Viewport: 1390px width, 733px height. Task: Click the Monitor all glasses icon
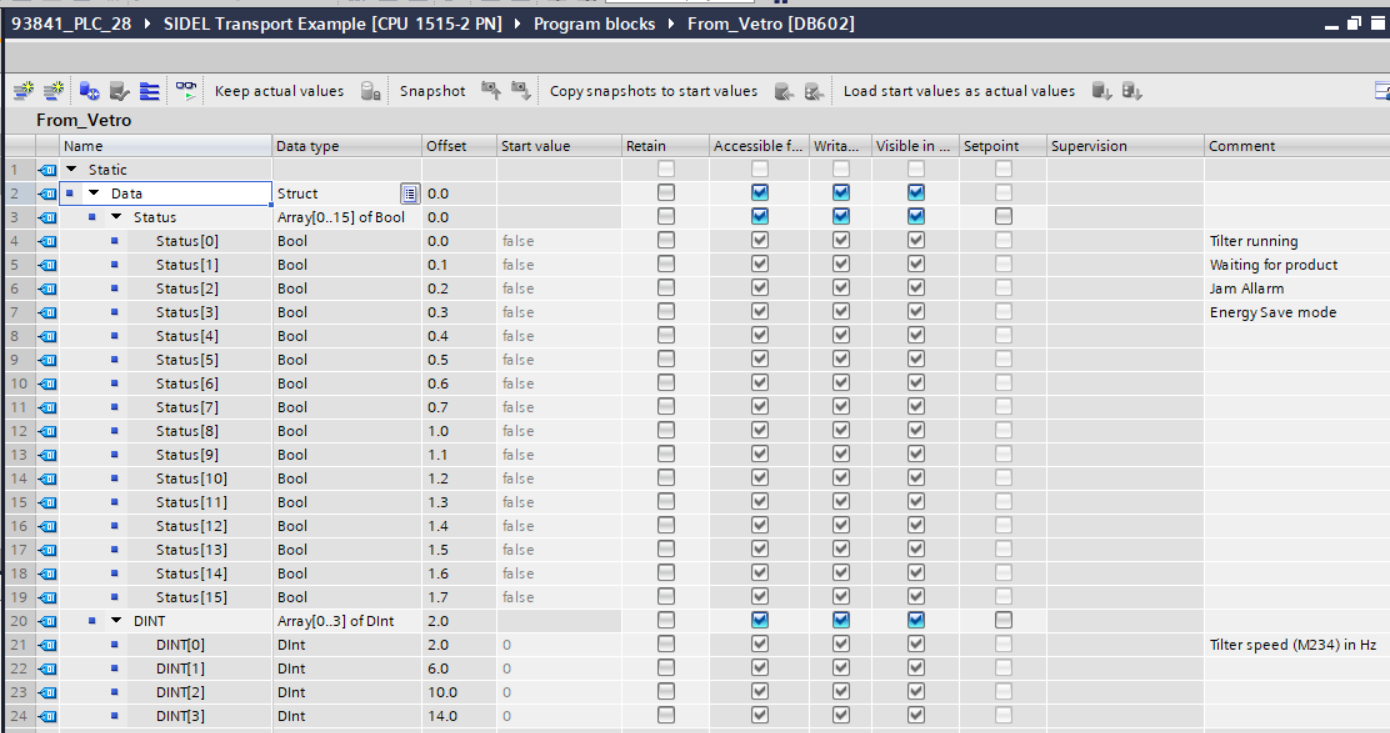click(x=186, y=90)
